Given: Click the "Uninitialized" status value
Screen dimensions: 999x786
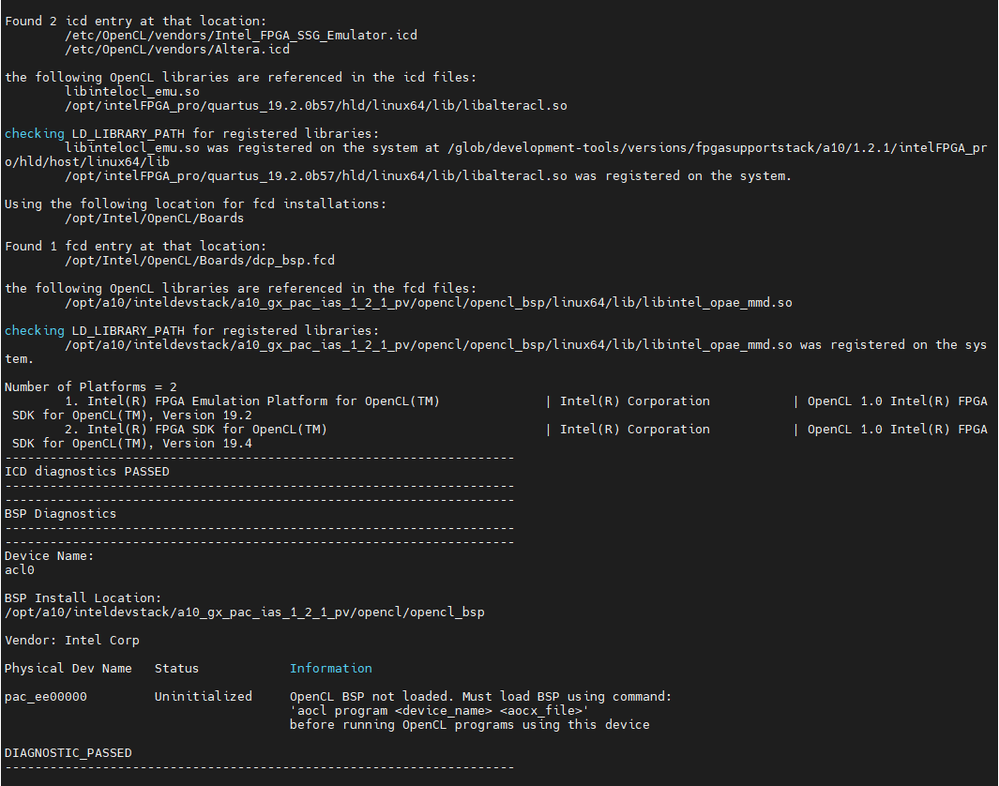Looking at the screenshot, I should point(203,696).
